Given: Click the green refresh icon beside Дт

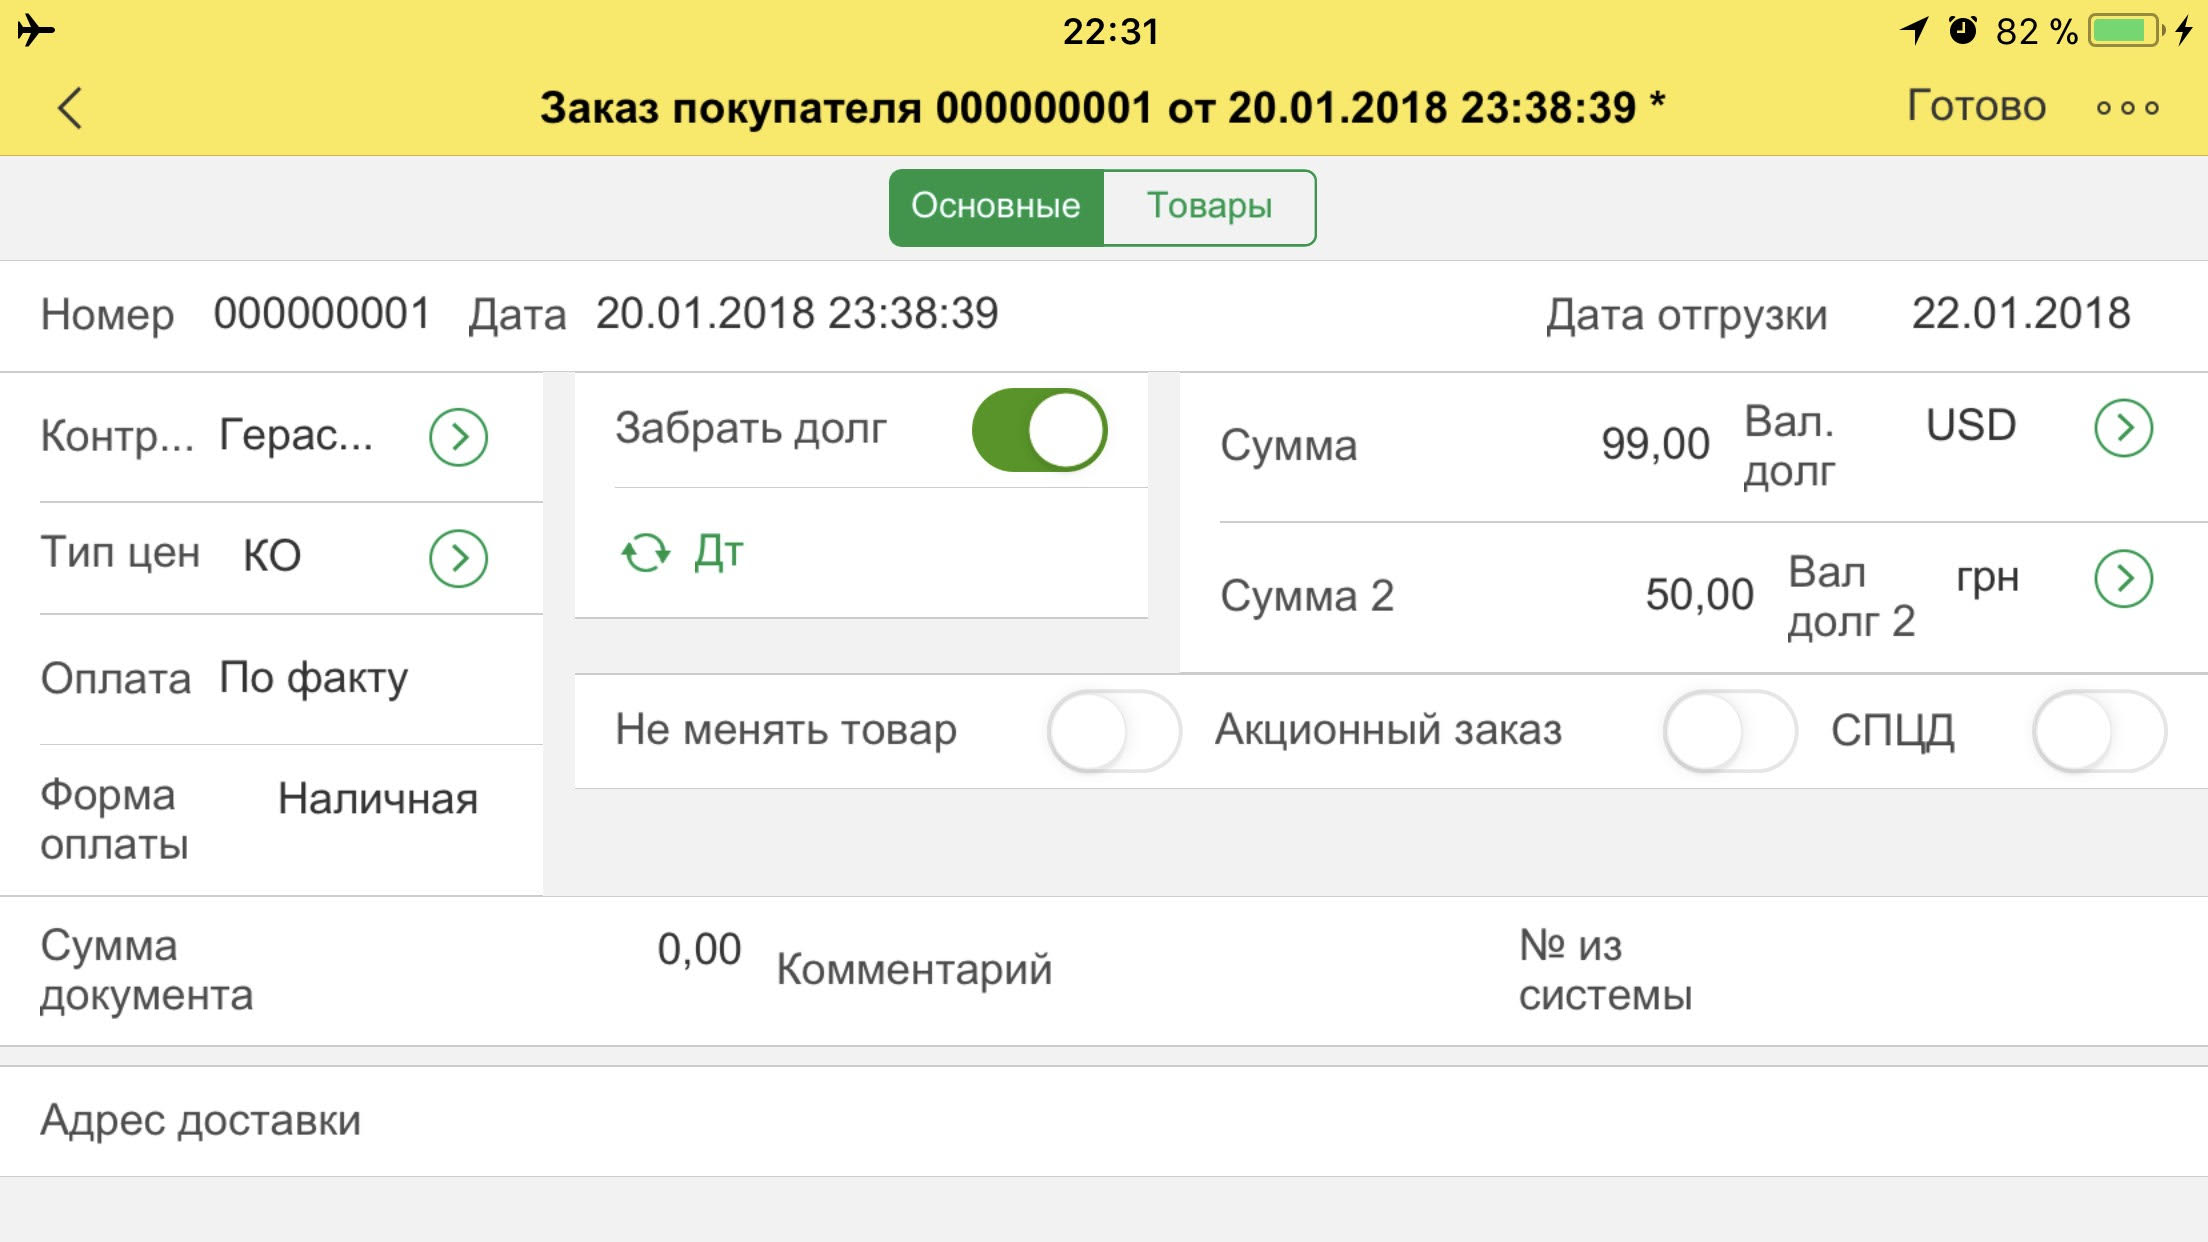Looking at the screenshot, I should (645, 552).
